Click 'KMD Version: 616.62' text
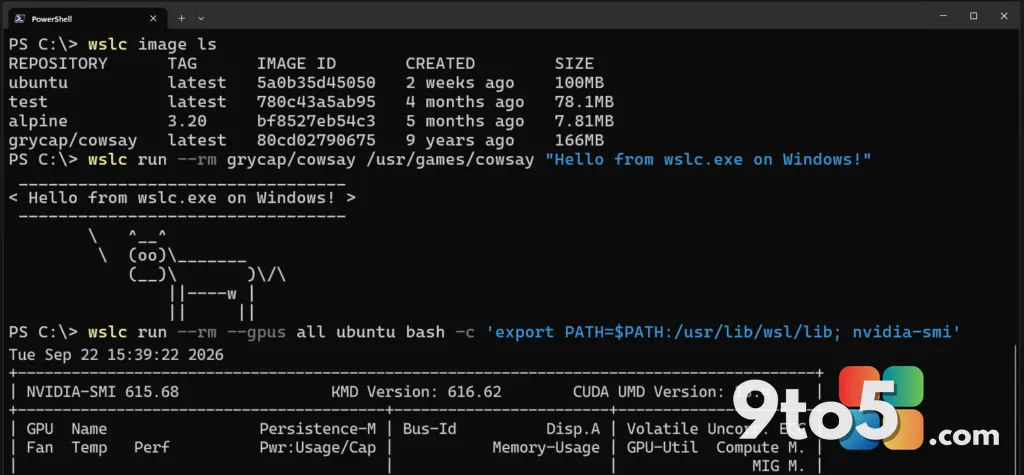The width and height of the screenshot is (1024, 475). click(417, 392)
